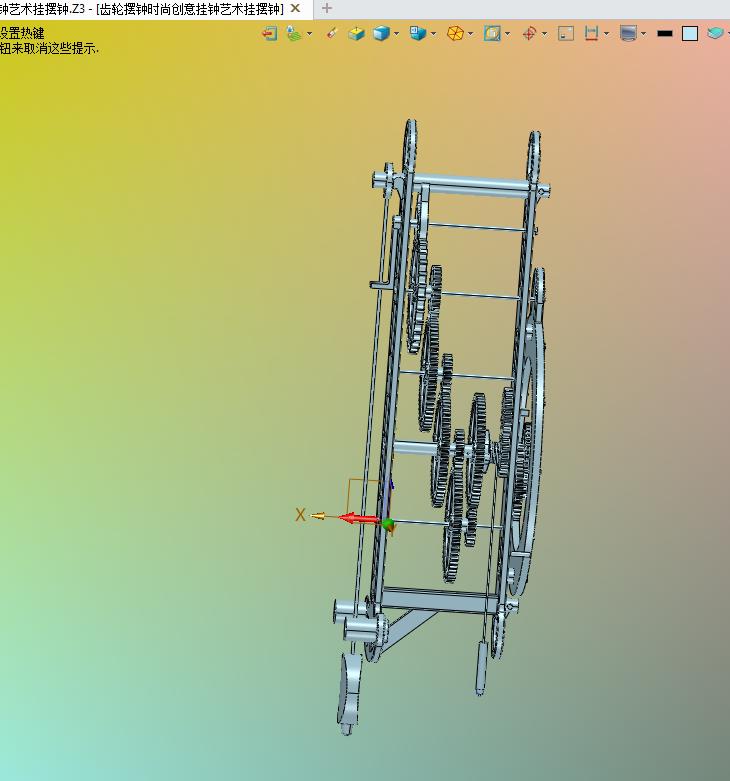
Task: Click the light blue face color swatch
Action: coord(690,33)
